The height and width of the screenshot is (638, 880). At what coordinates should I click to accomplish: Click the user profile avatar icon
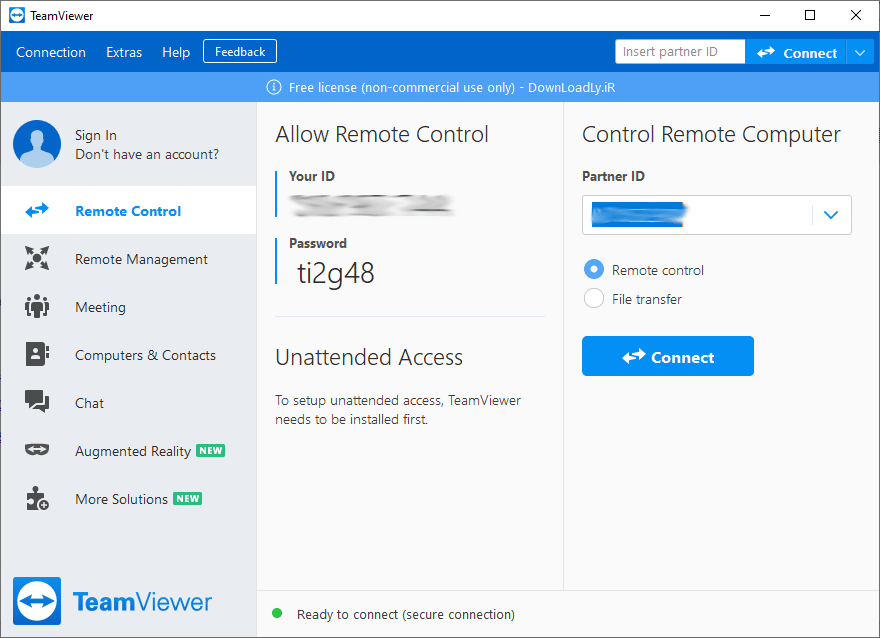click(x=36, y=143)
